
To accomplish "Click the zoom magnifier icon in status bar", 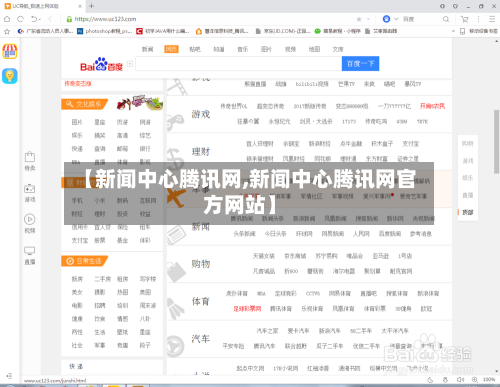I will tap(474, 380).
